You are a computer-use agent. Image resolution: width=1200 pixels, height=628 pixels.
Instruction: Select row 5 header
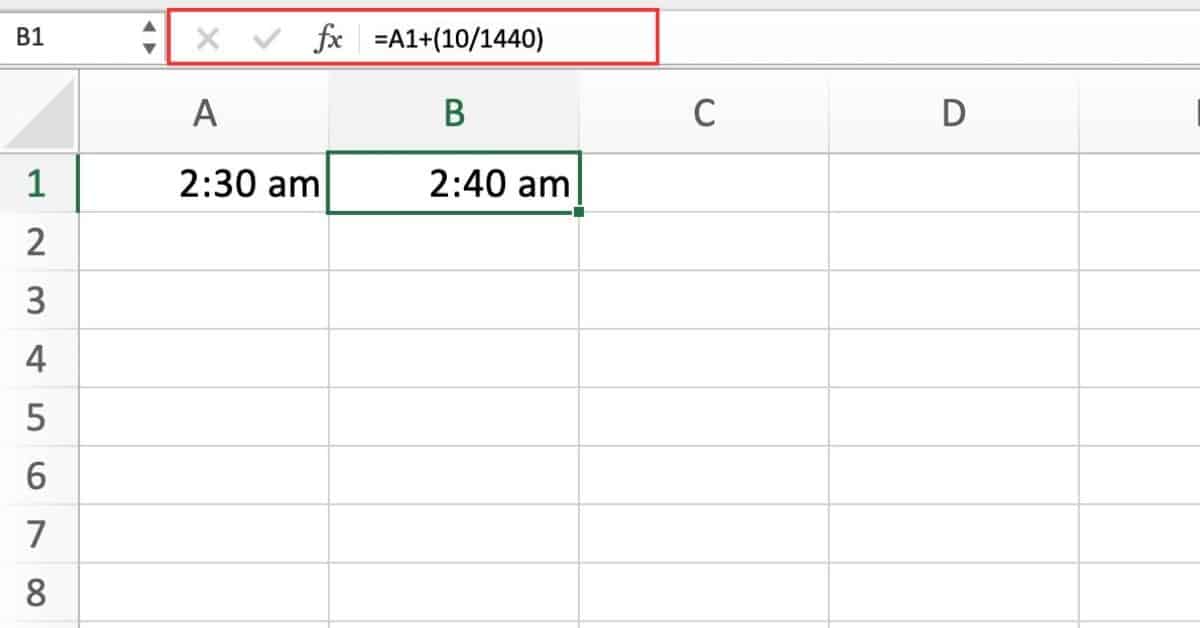point(36,417)
